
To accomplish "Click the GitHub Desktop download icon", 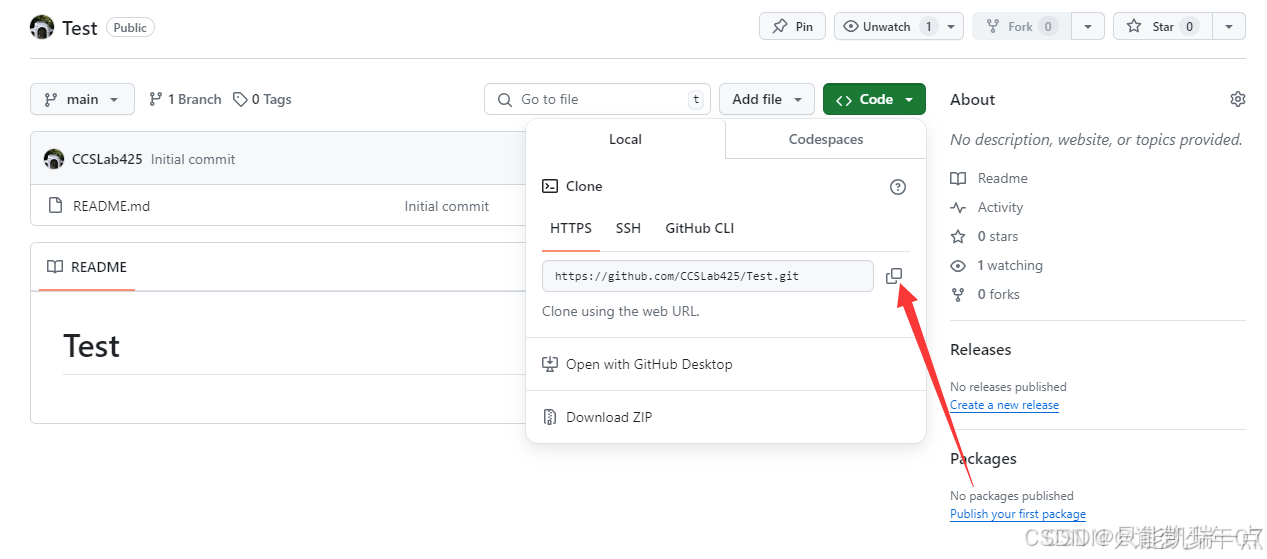I will click(550, 364).
